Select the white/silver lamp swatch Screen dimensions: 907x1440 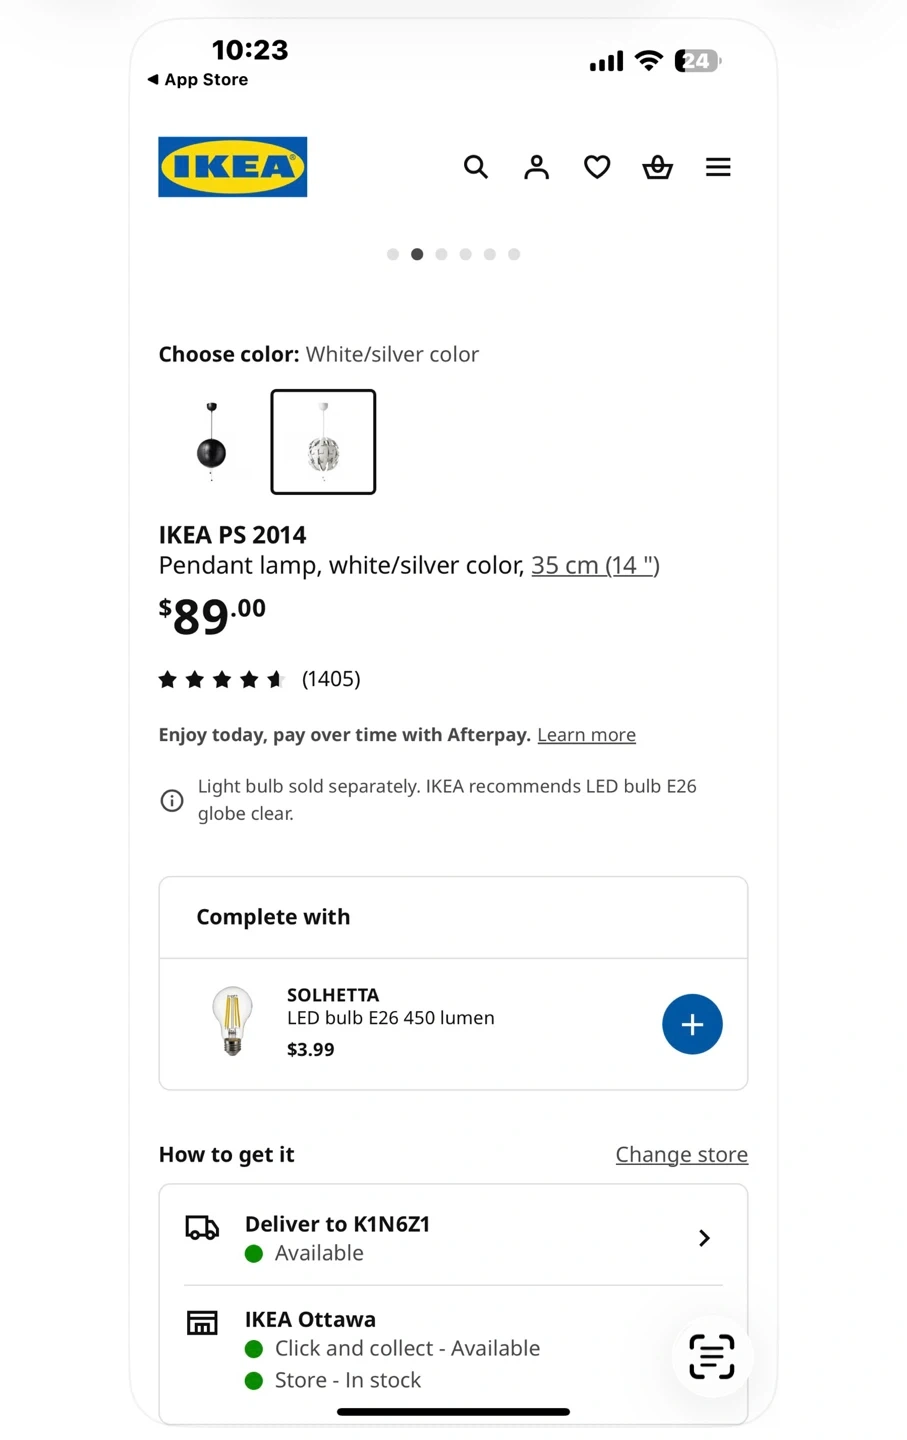323,442
